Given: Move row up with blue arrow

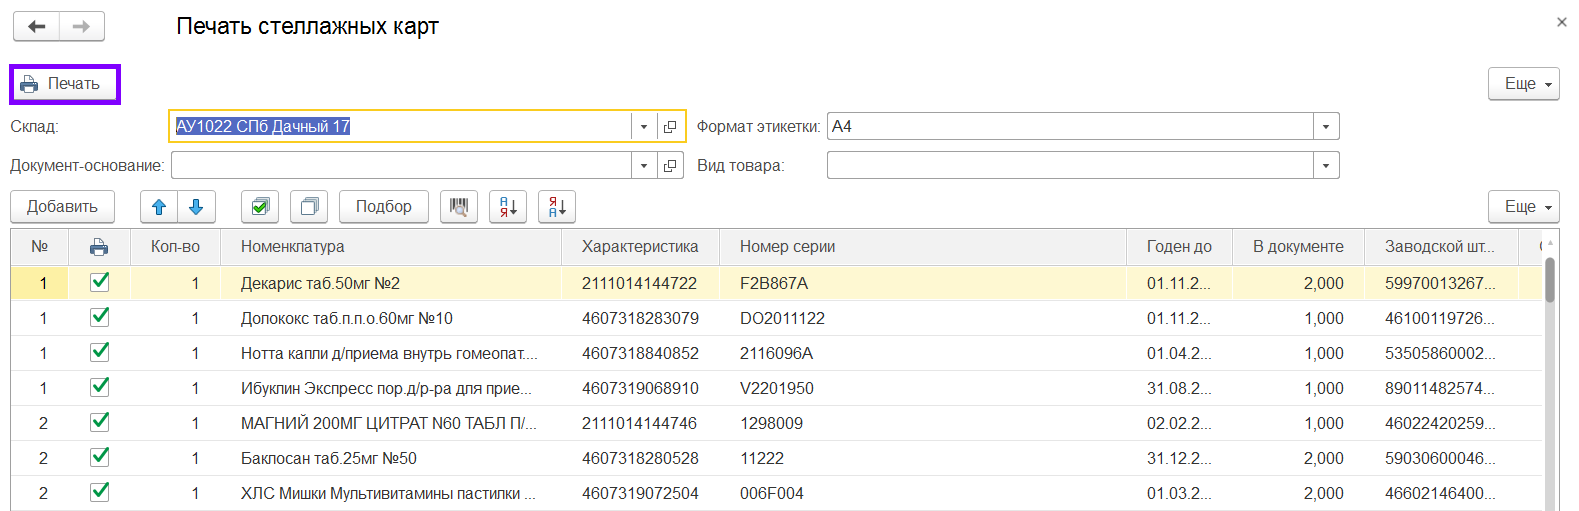Looking at the screenshot, I should 159,207.
